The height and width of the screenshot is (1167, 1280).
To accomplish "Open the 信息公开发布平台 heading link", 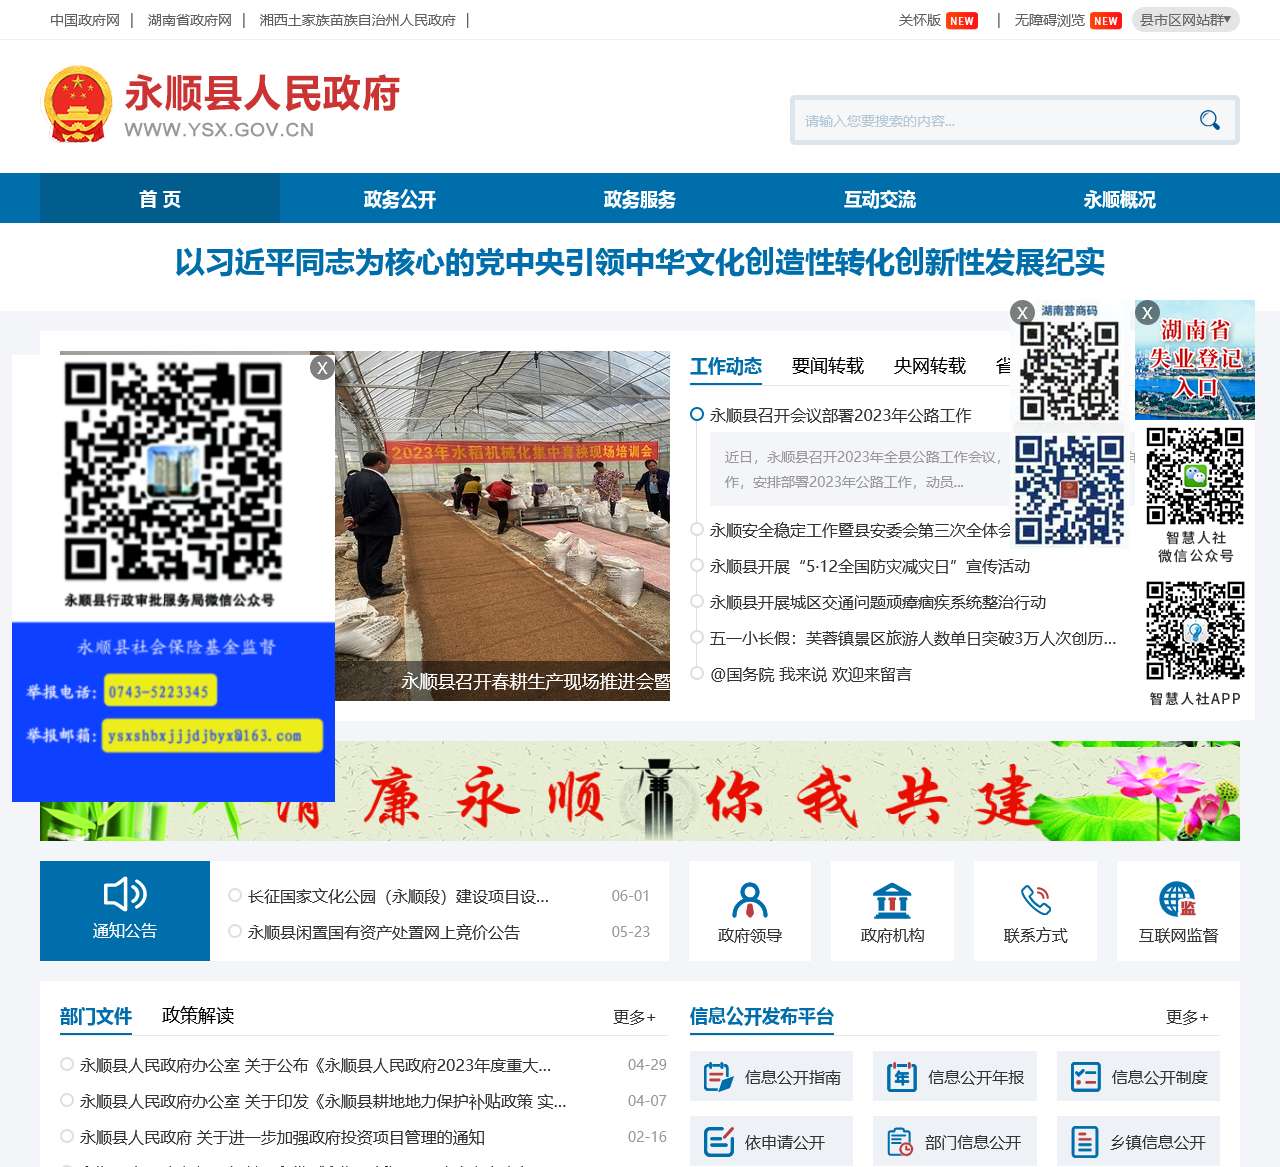I will click(762, 1017).
